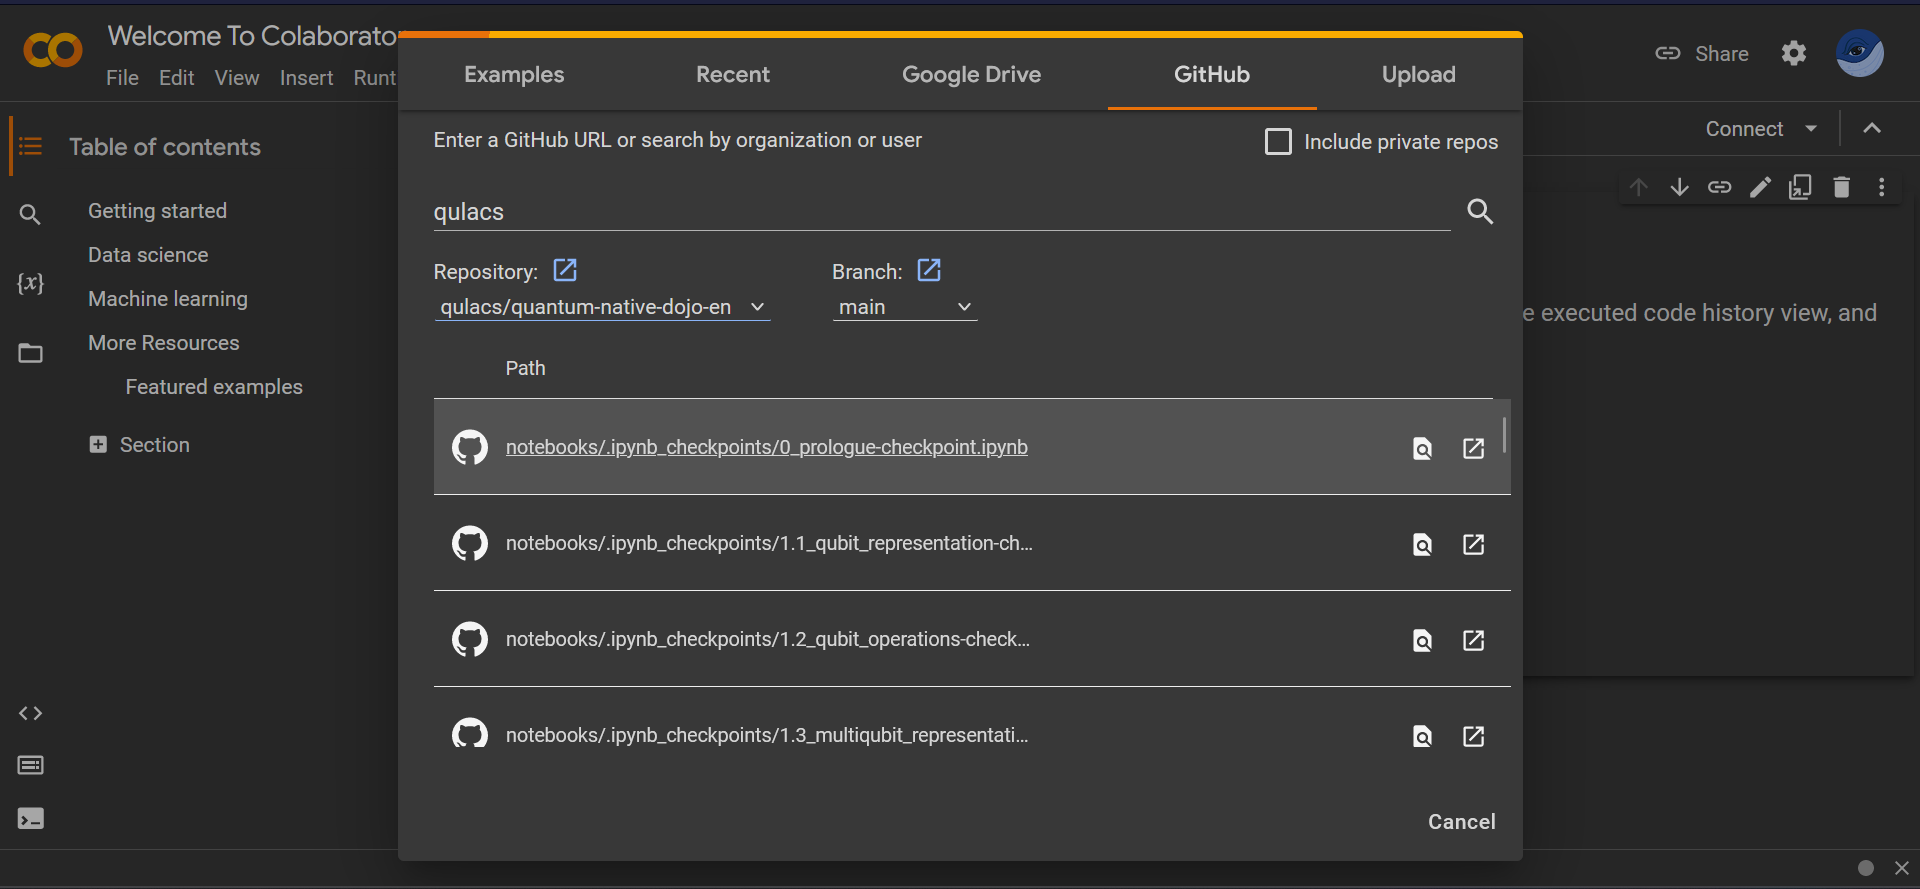Select the GitHub tab
The height and width of the screenshot is (889, 1920).
[1212, 74]
